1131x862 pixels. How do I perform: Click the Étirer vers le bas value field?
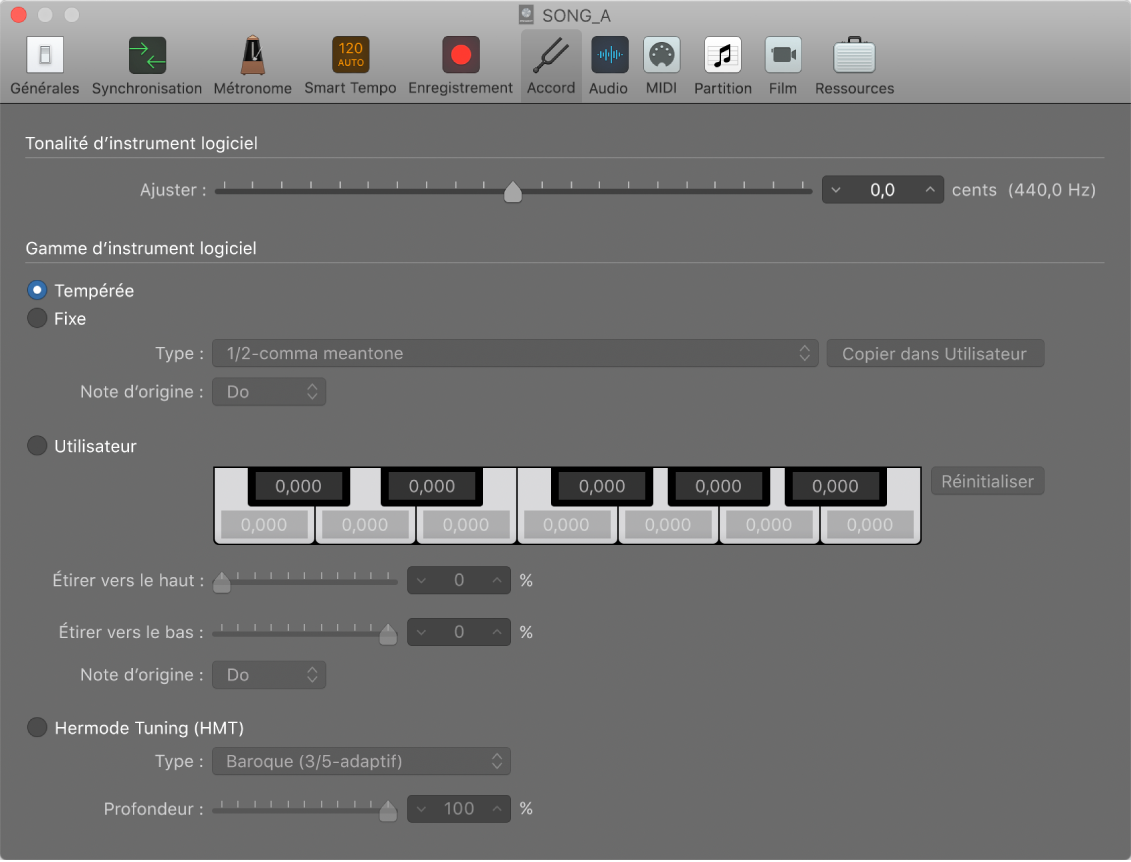point(459,633)
